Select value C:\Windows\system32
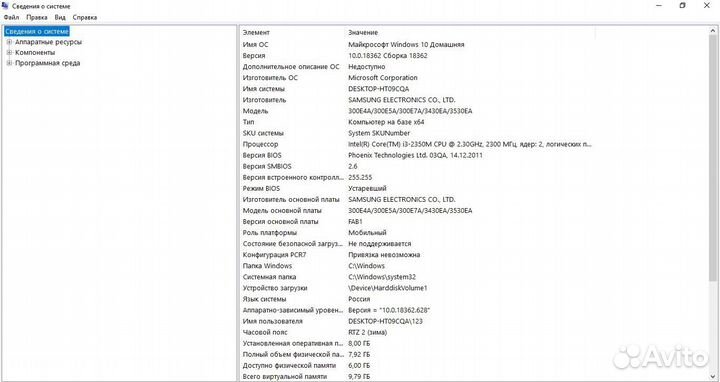The width and height of the screenshot is (720, 382). coord(382,277)
